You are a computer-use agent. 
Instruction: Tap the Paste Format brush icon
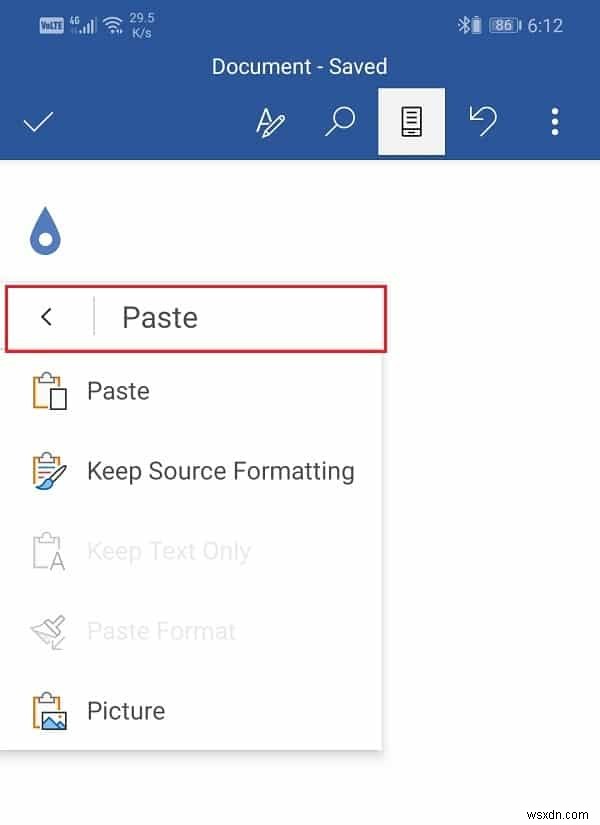(49, 631)
